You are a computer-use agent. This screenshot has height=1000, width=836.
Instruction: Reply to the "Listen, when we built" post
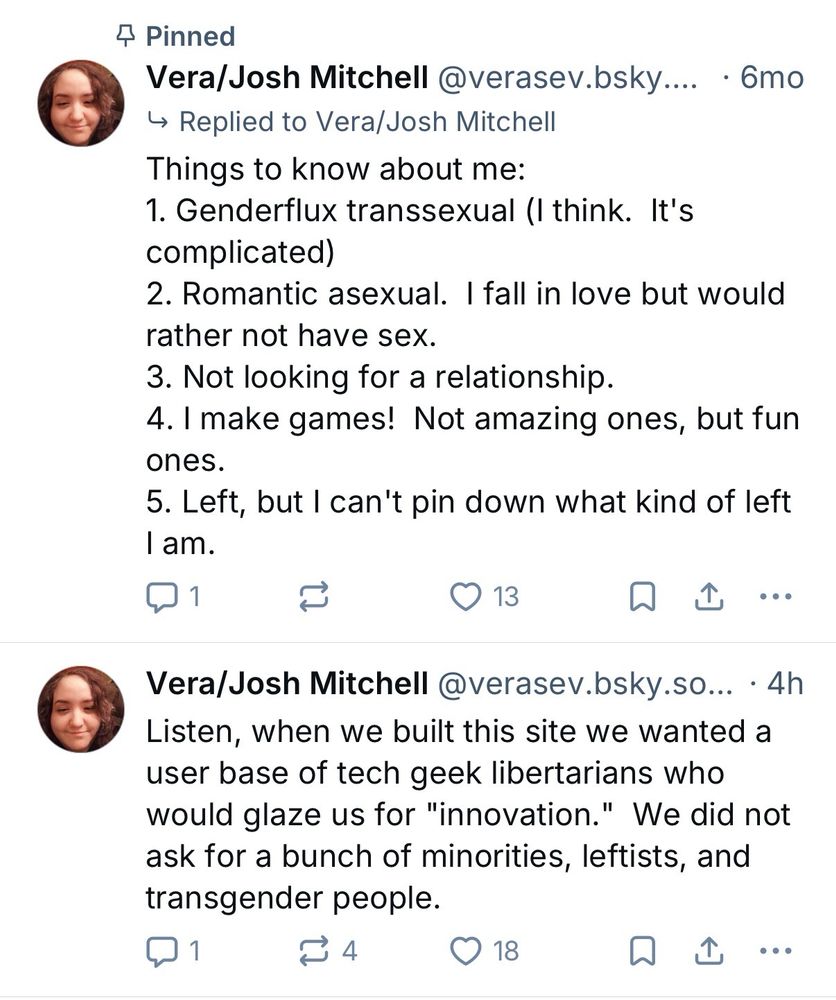tap(161, 950)
